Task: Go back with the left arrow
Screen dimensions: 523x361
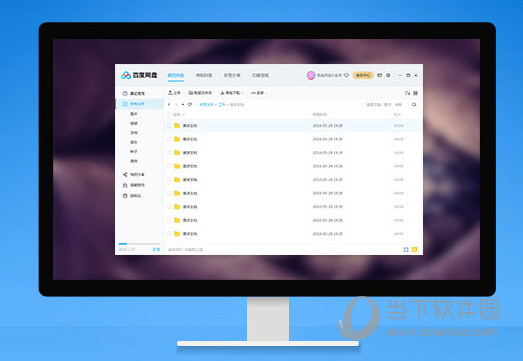Action: pos(169,104)
